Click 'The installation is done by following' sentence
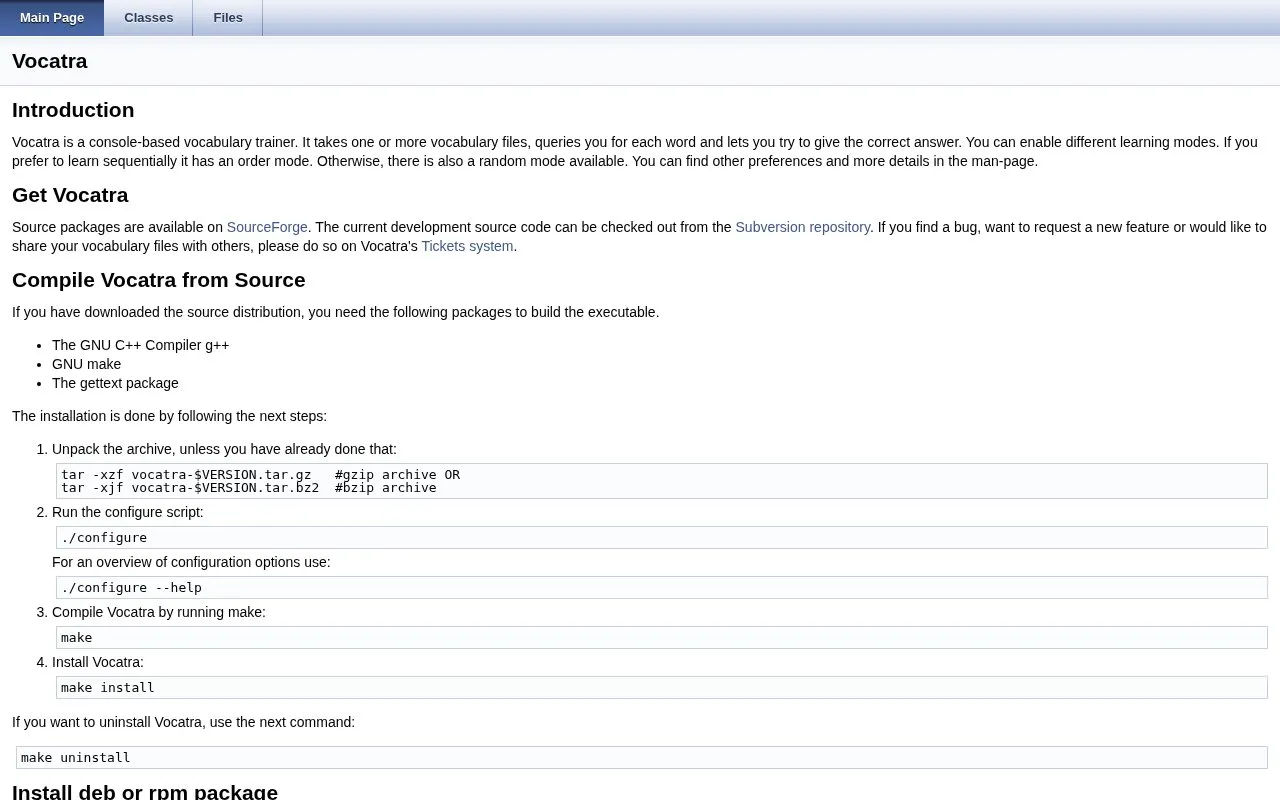Viewport: 1280px width, 800px height. coord(169,416)
